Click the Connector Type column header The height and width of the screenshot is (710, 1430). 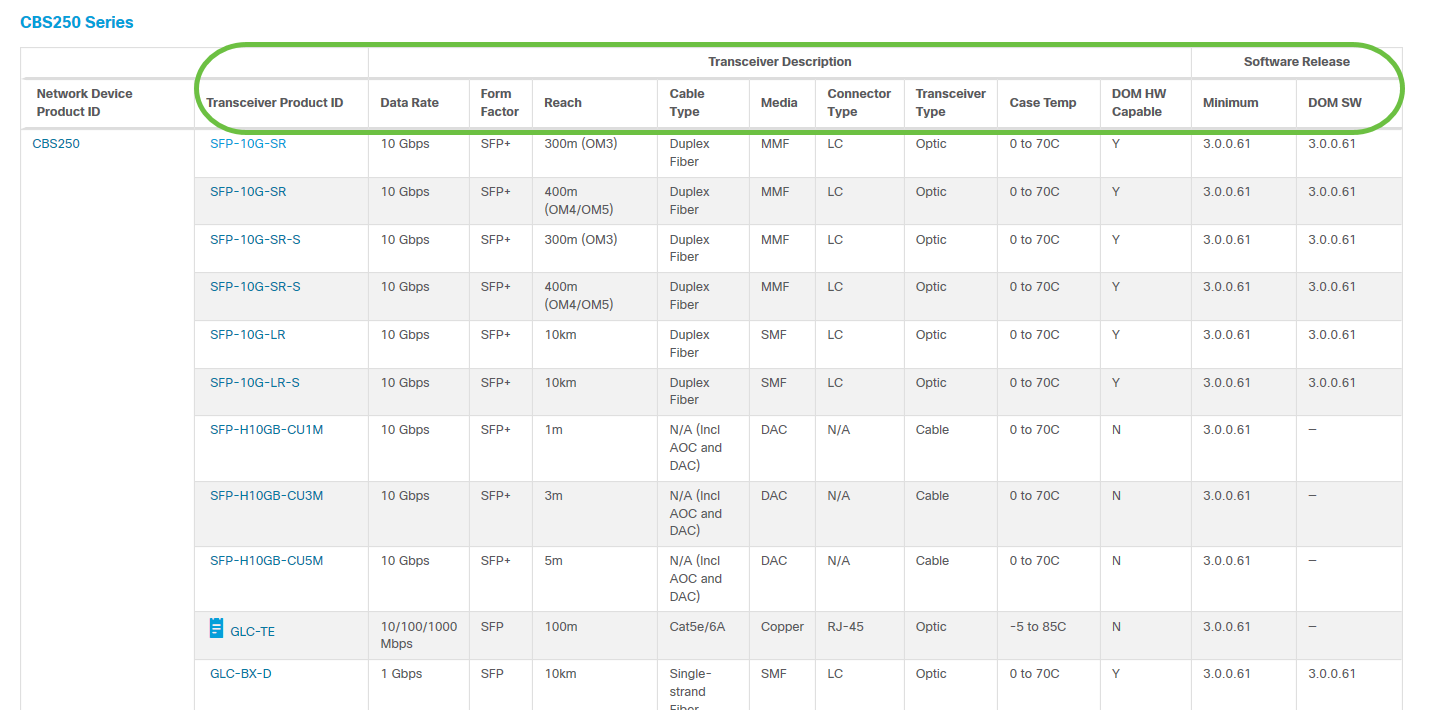click(x=859, y=103)
